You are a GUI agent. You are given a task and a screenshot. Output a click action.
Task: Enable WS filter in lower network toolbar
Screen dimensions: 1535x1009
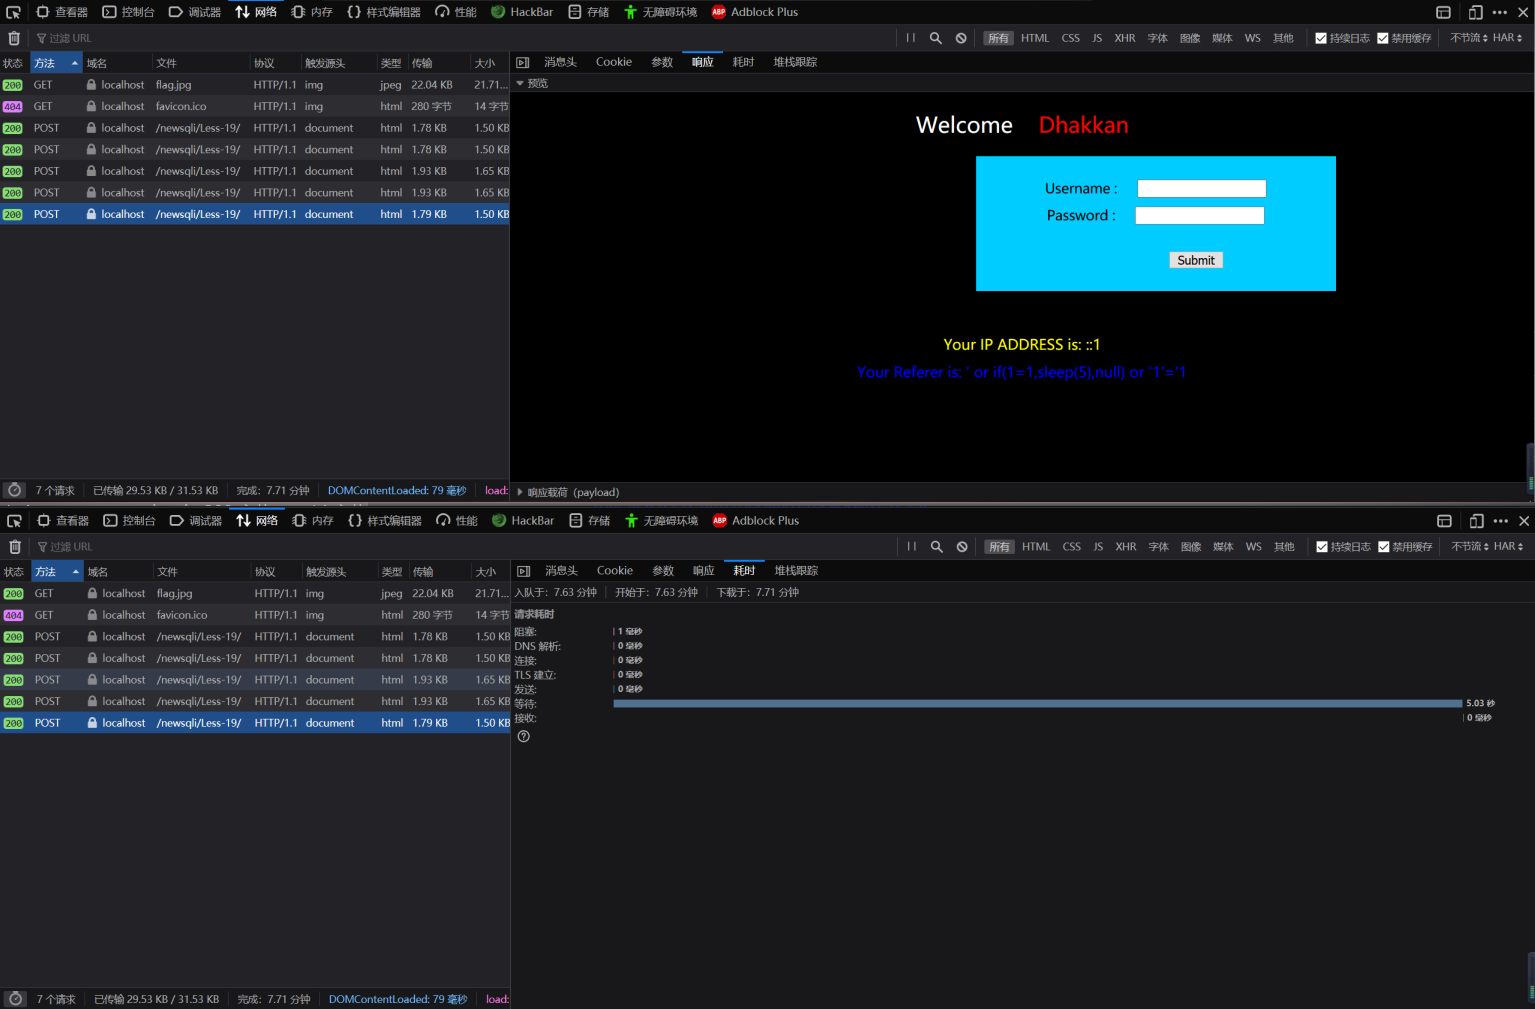coord(1254,547)
